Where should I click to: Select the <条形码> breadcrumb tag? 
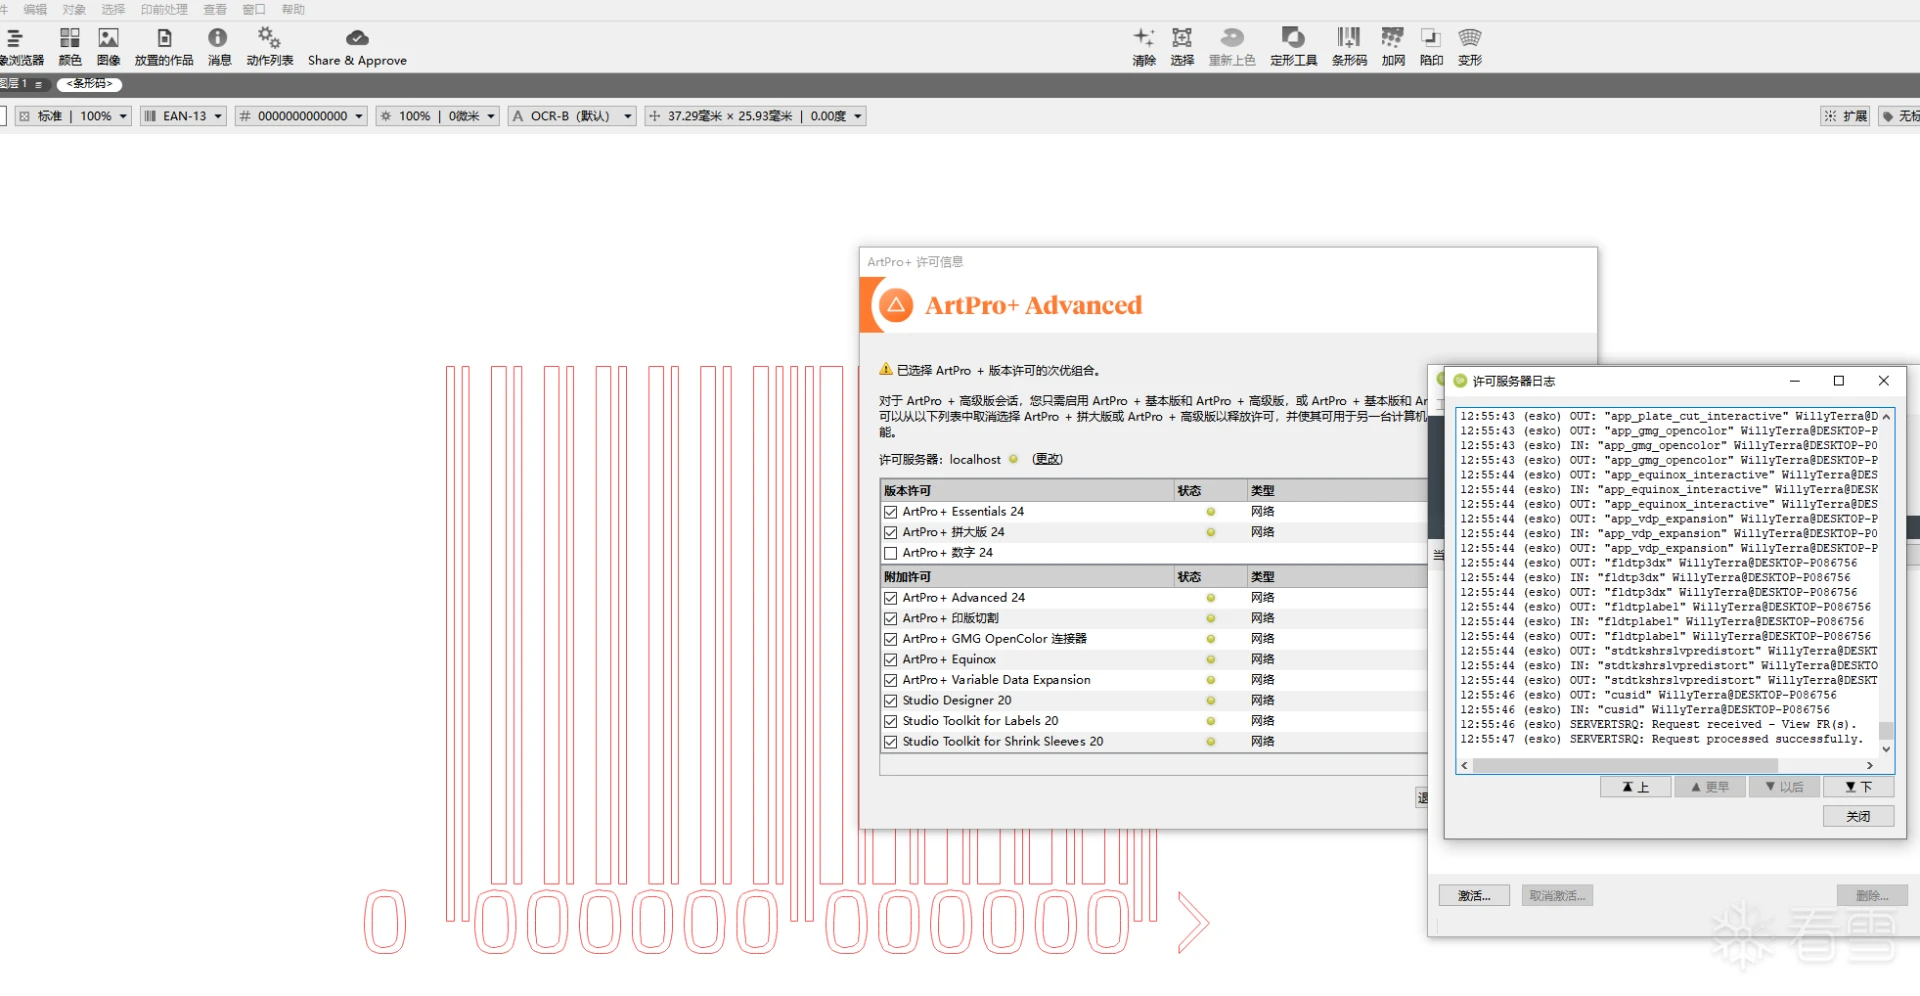89,84
